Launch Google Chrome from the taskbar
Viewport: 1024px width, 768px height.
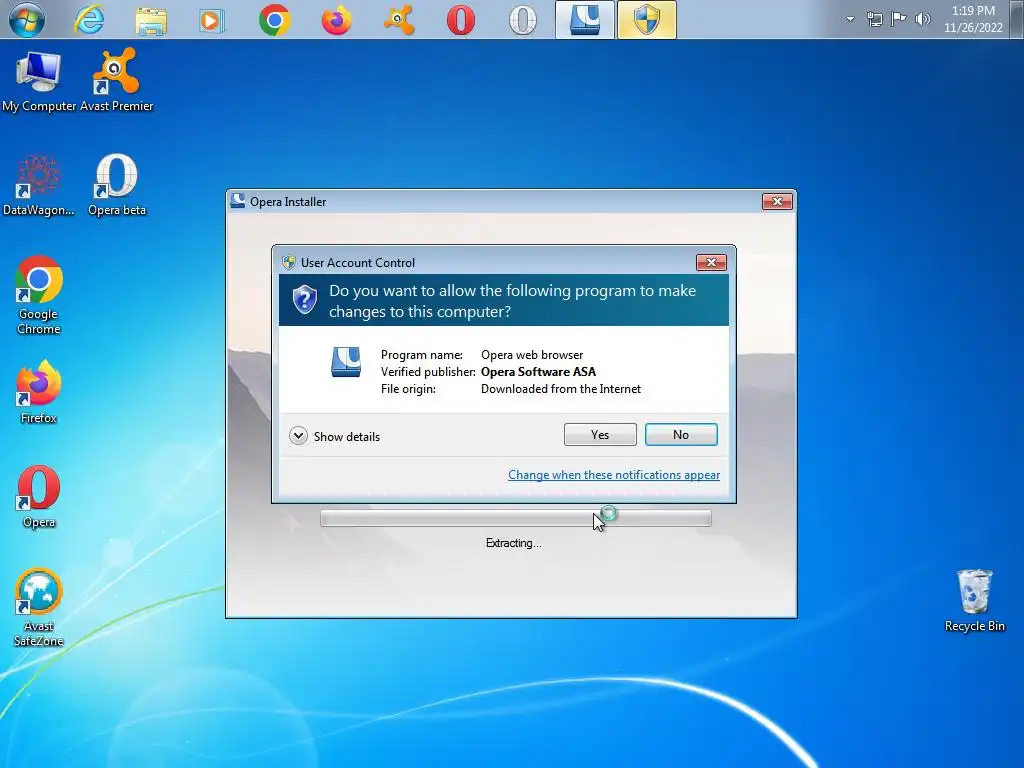coord(274,20)
